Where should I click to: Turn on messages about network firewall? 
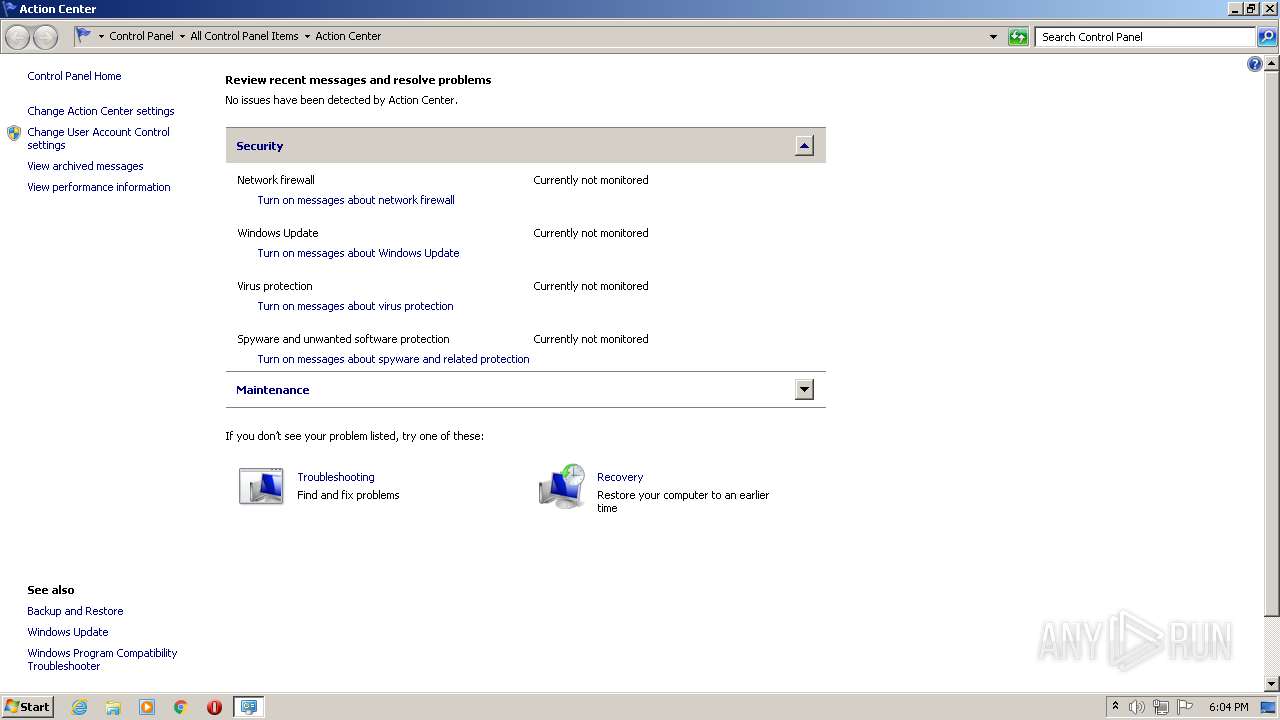pyautogui.click(x=356, y=200)
